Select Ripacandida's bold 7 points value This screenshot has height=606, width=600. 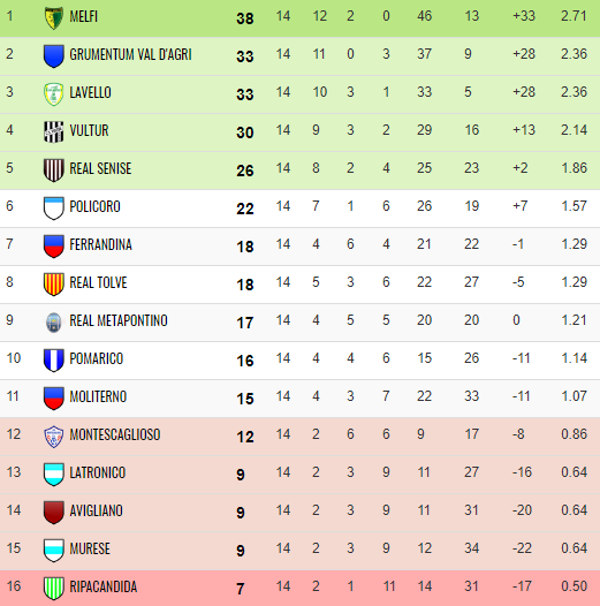tap(240, 589)
